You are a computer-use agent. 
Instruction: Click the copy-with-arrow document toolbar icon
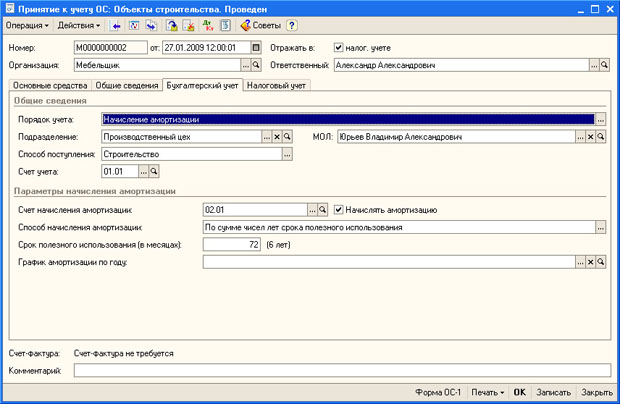click(x=151, y=26)
